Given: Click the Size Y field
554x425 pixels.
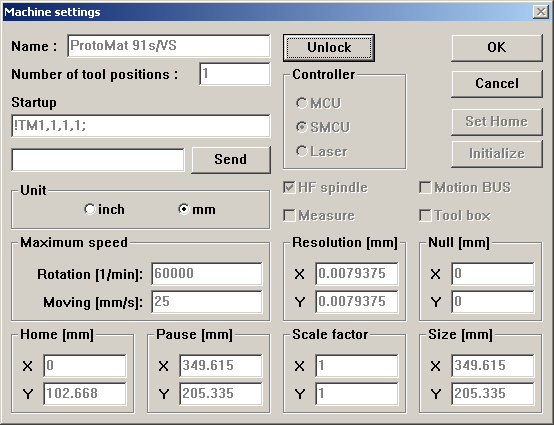Looking at the screenshot, I should (x=493, y=394).
